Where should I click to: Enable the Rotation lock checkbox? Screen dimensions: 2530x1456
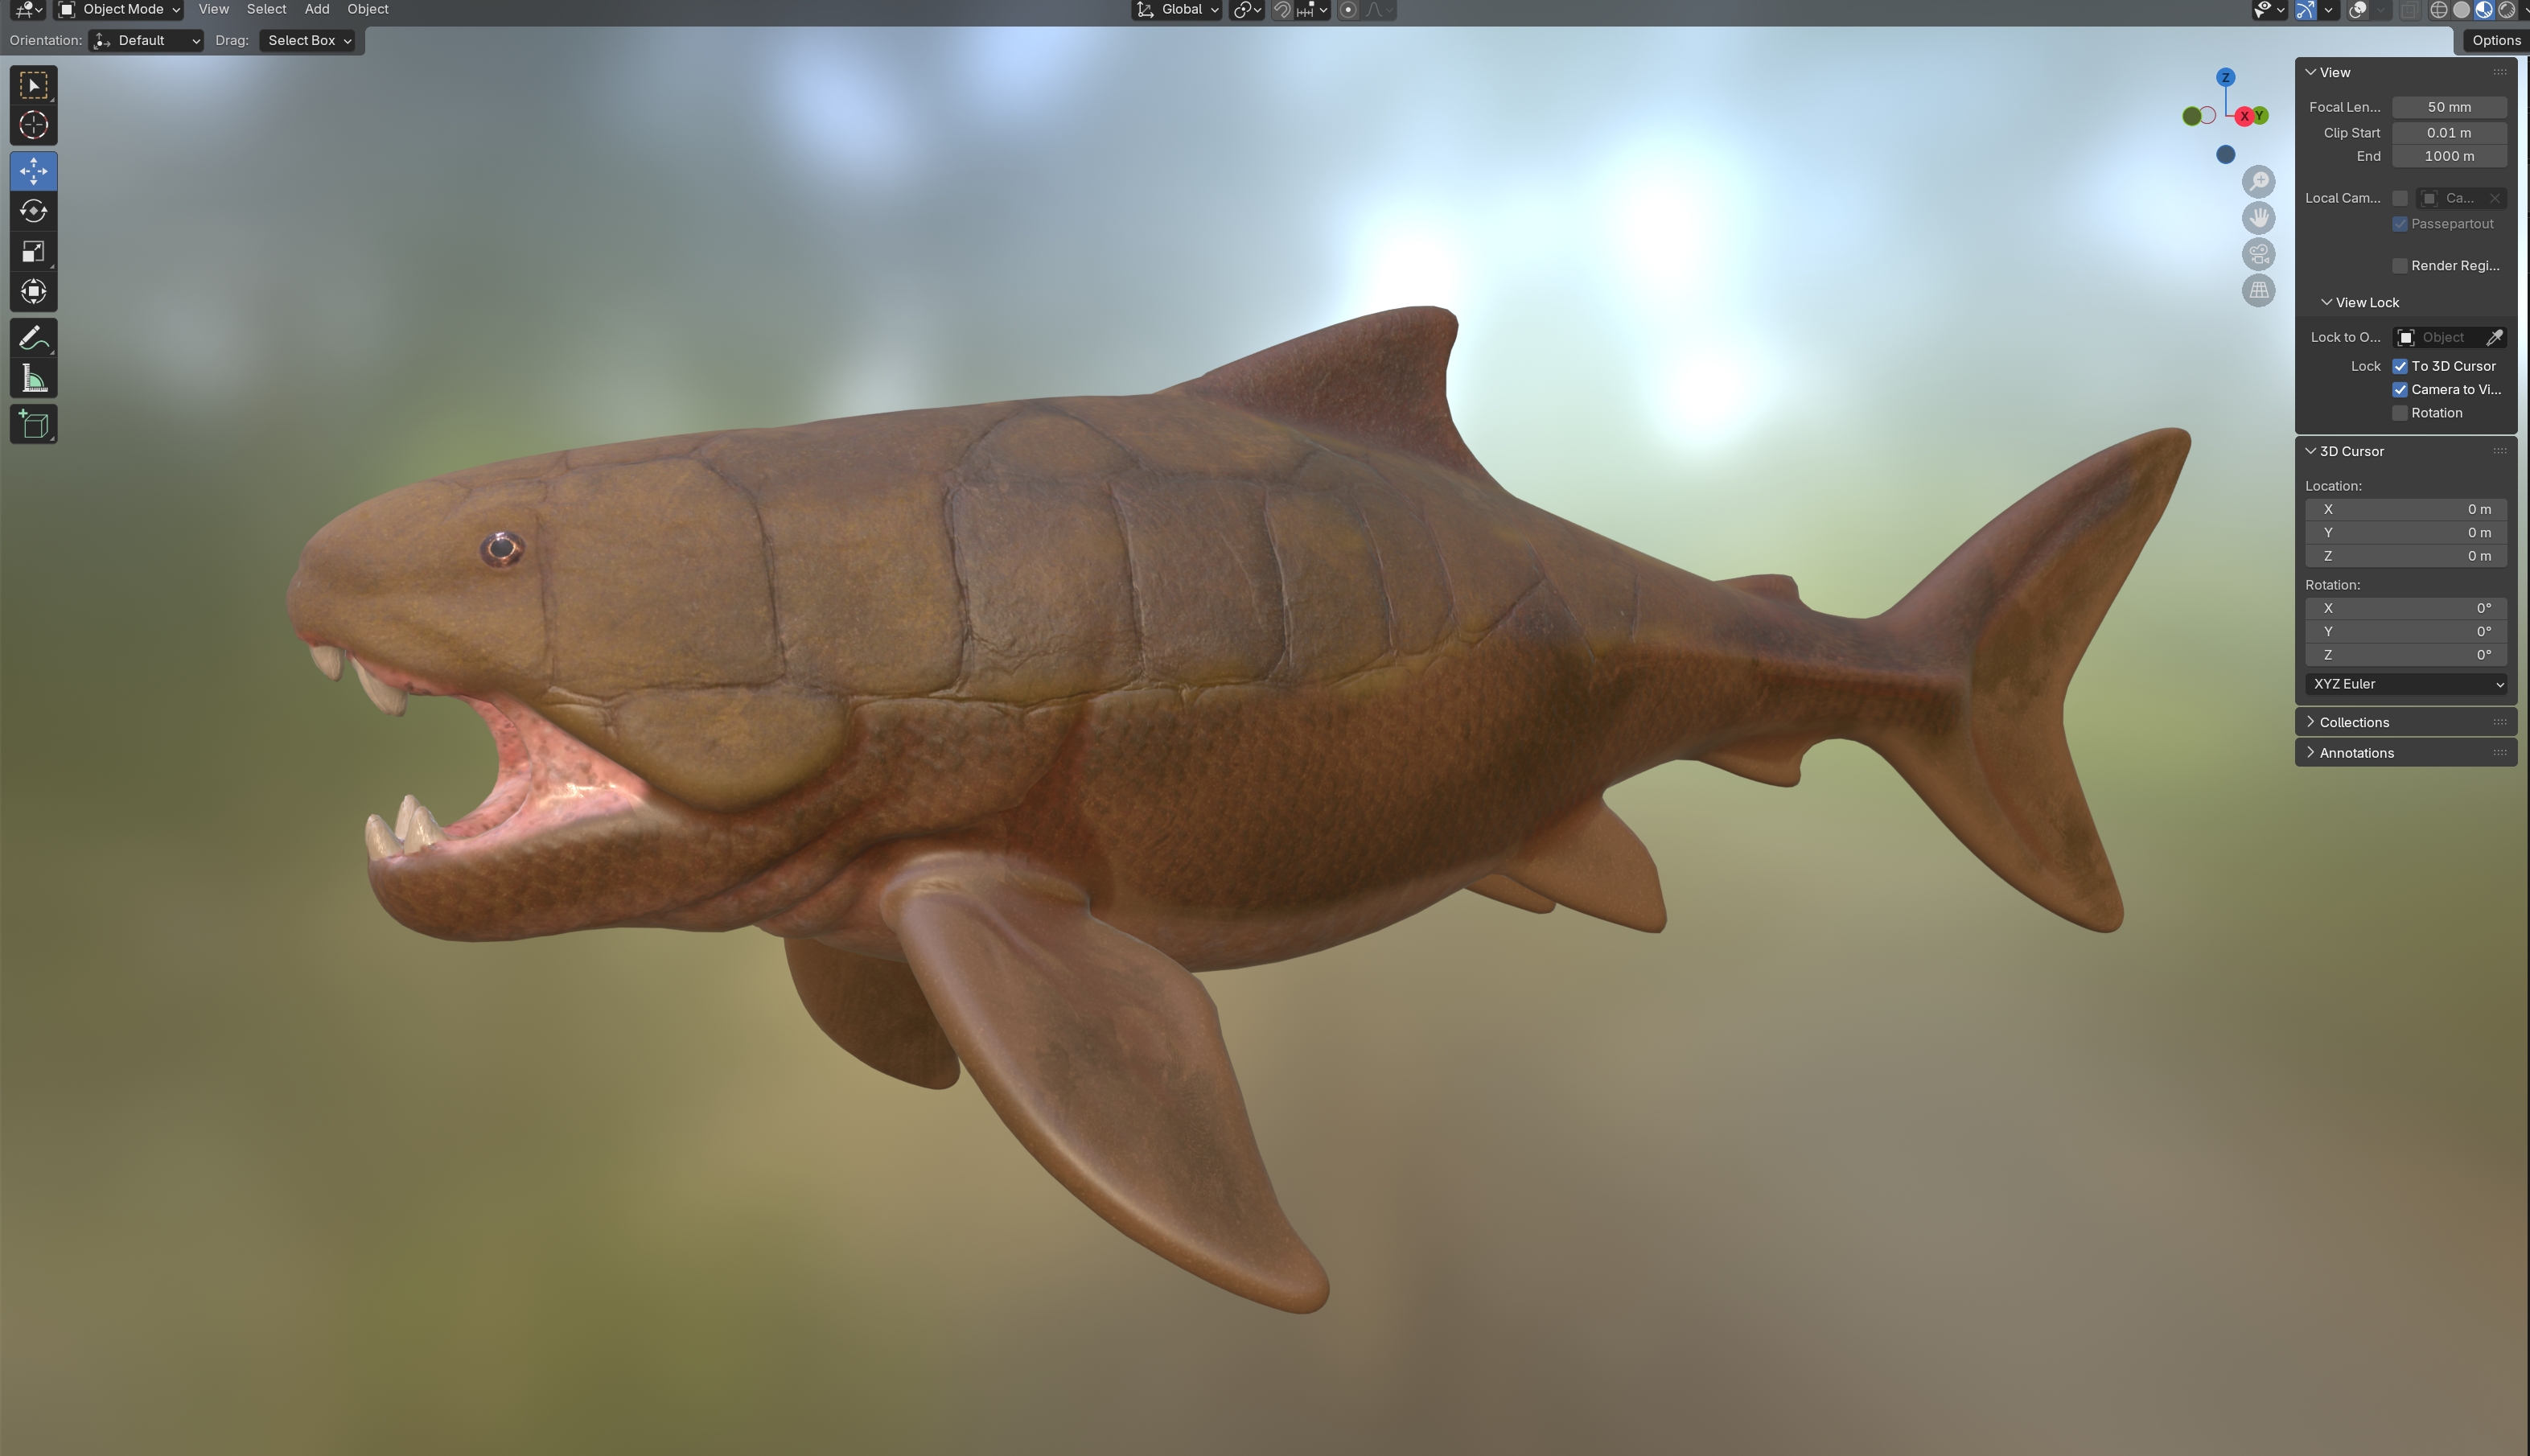2400,413
